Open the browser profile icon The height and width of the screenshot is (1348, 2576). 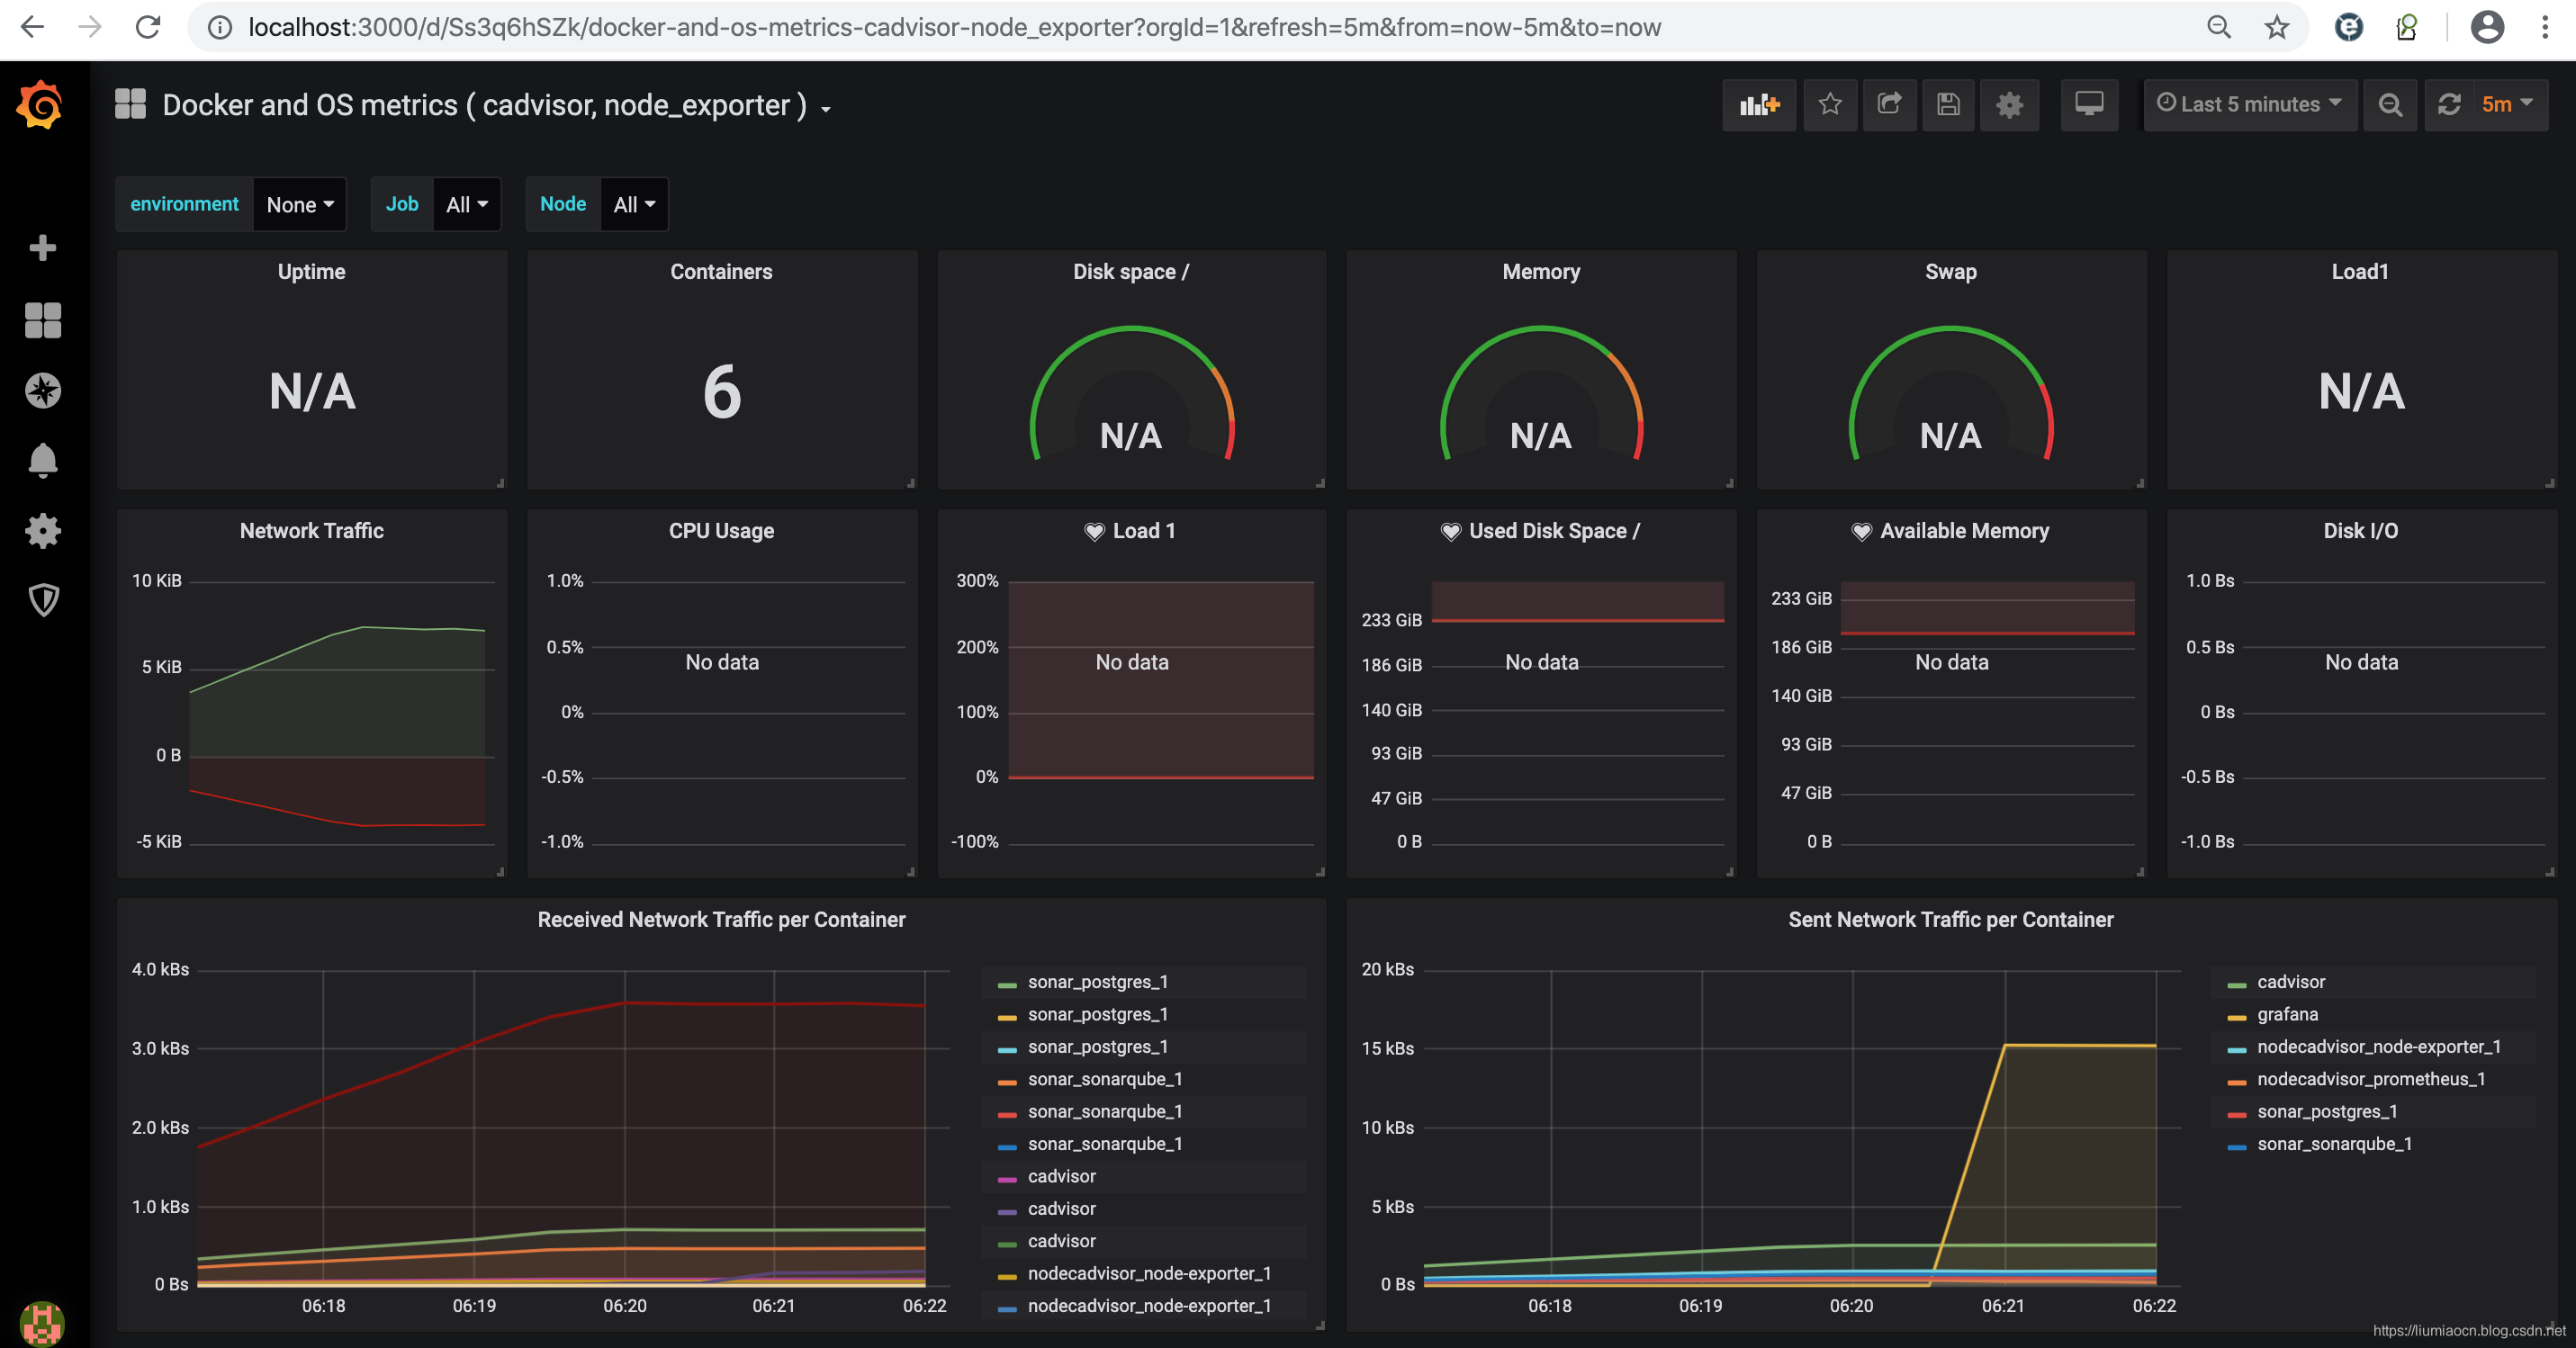coord(2487,27)
